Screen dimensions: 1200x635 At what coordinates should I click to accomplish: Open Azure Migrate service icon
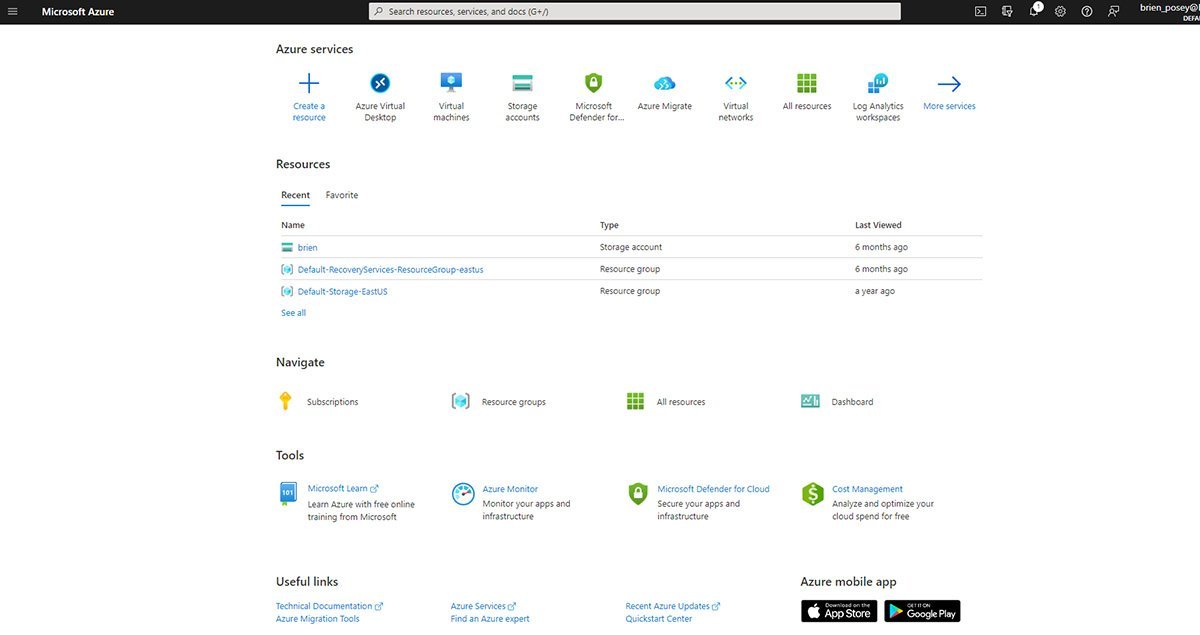click(x=664, y=84)
